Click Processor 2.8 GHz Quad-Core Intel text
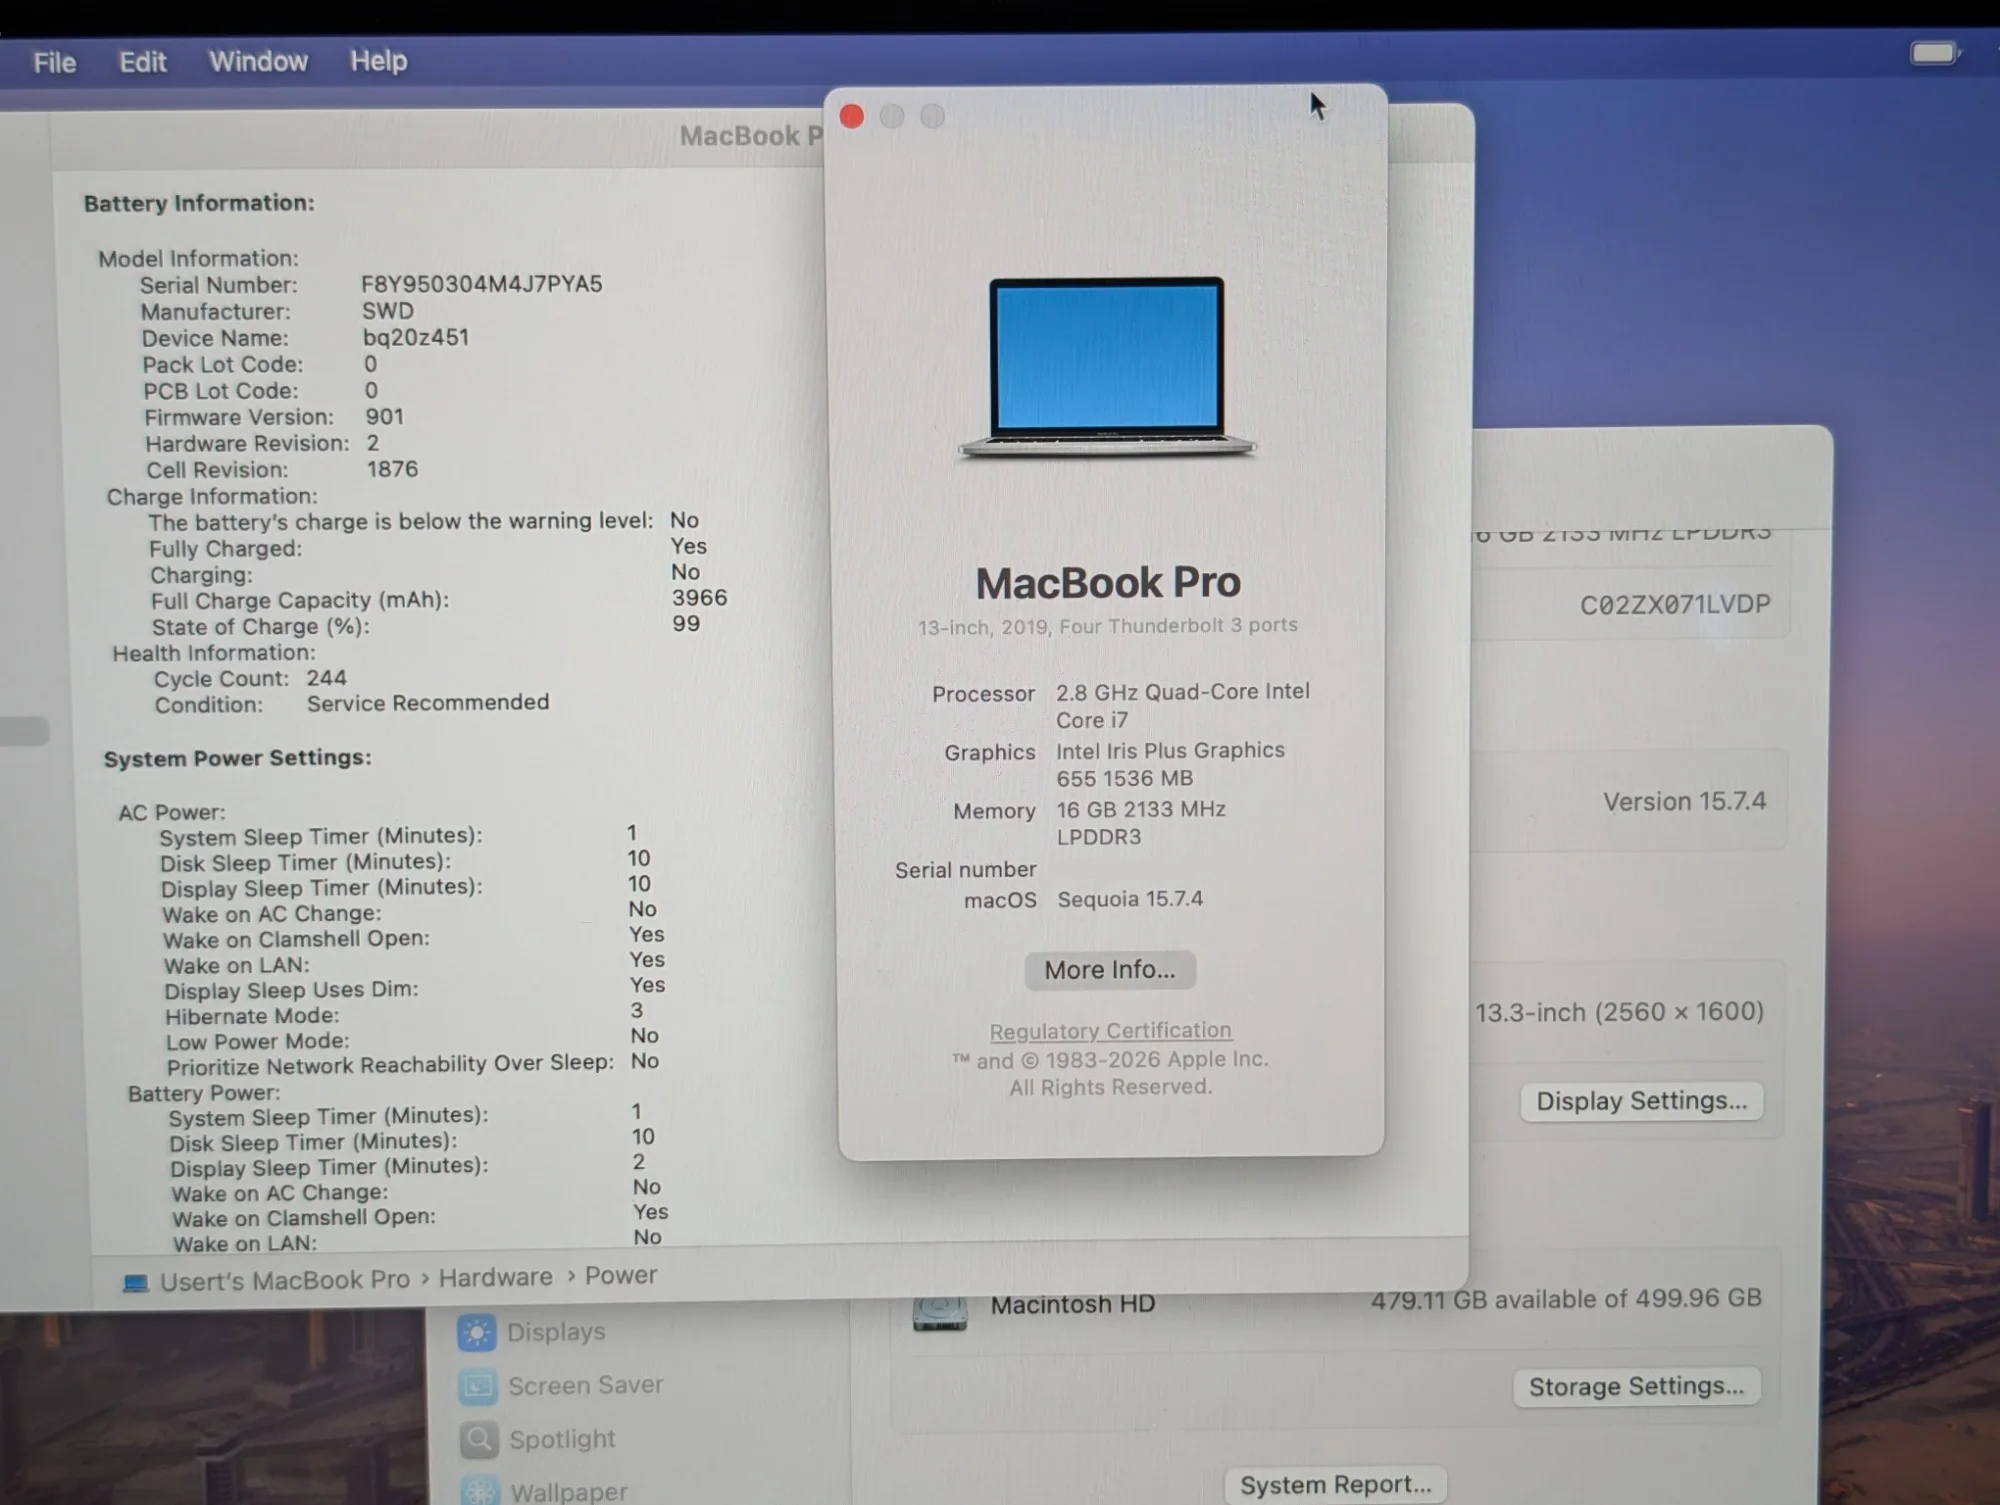 point(1182,706)
